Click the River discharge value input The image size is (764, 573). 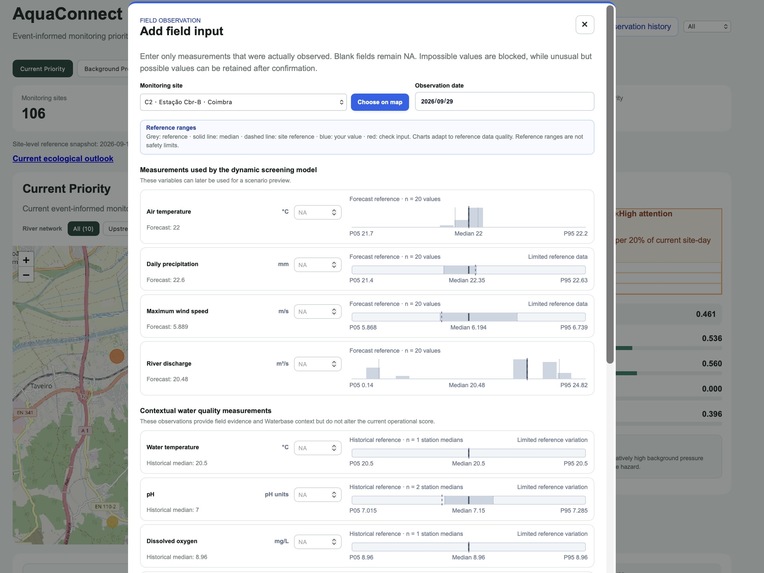[x=317, y=364]
